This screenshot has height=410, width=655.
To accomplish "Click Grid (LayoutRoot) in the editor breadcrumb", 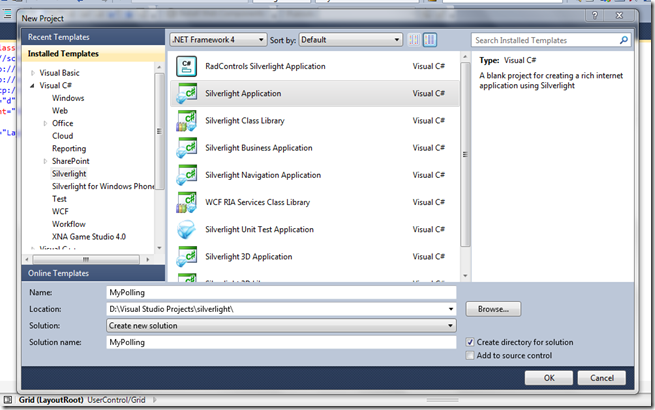I will 51,400.
